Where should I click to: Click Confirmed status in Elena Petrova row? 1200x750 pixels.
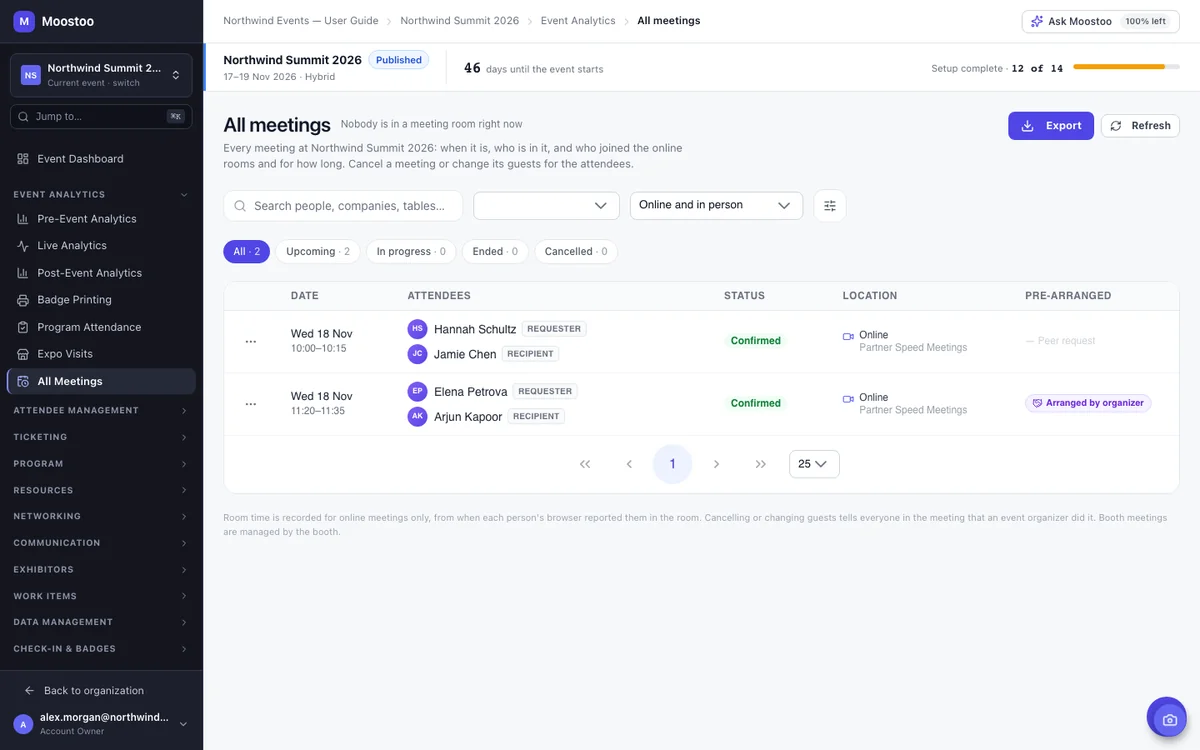pyautogui.click(x=755, y=403)
